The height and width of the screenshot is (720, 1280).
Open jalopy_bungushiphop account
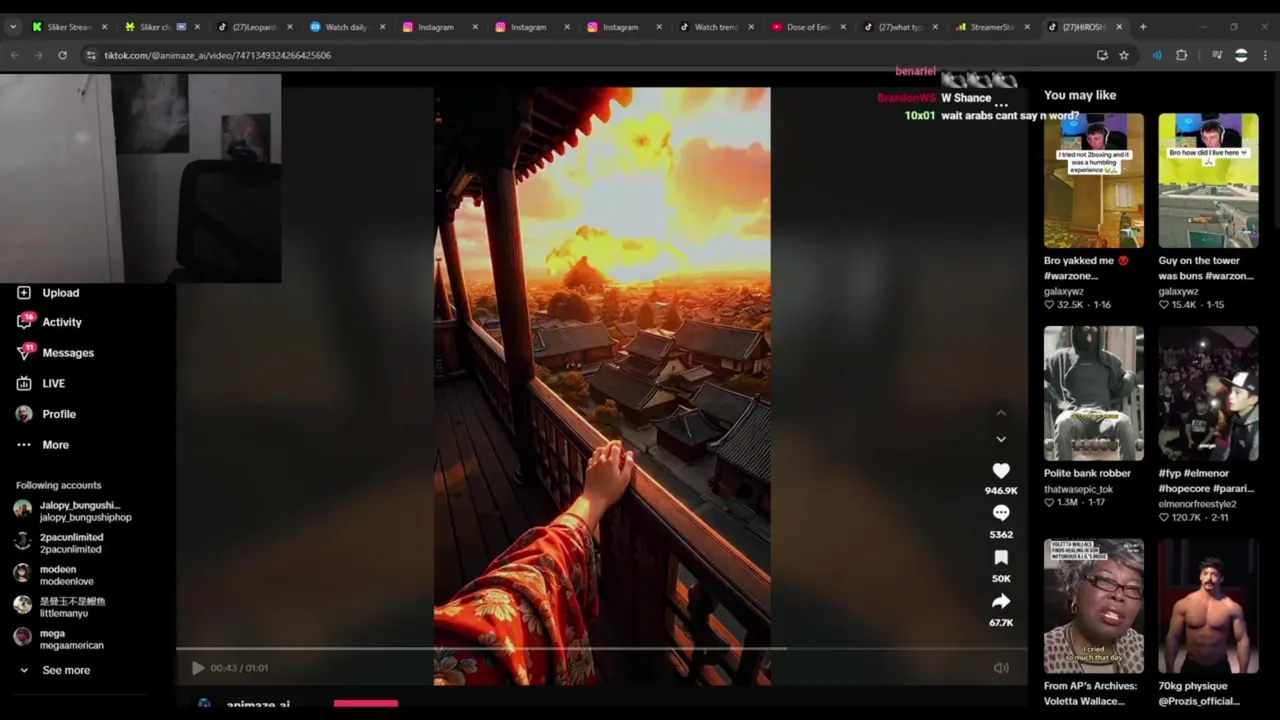74,511
